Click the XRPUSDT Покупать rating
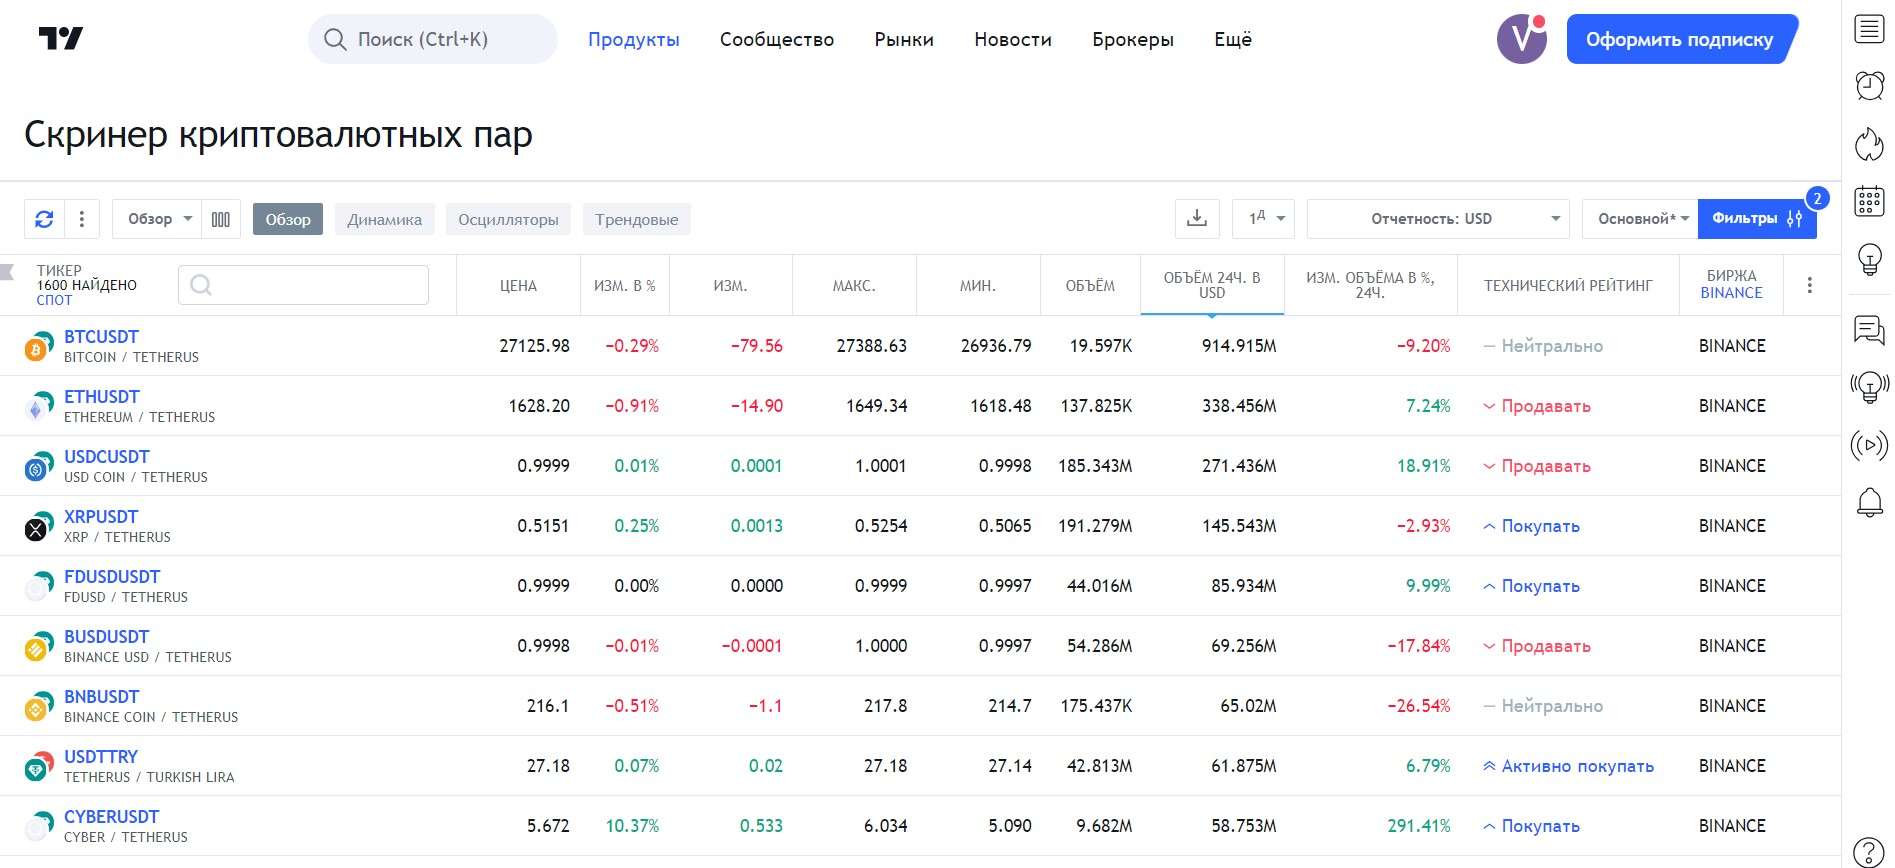Viewport: 1895px width, 868px height. click(x=1531, y=526)
